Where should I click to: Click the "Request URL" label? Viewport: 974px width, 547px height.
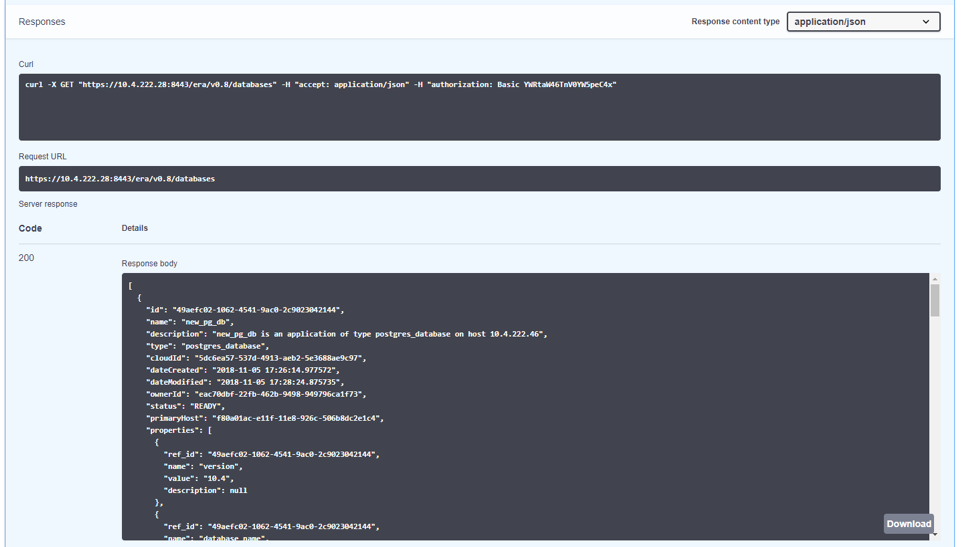(42, 156)
